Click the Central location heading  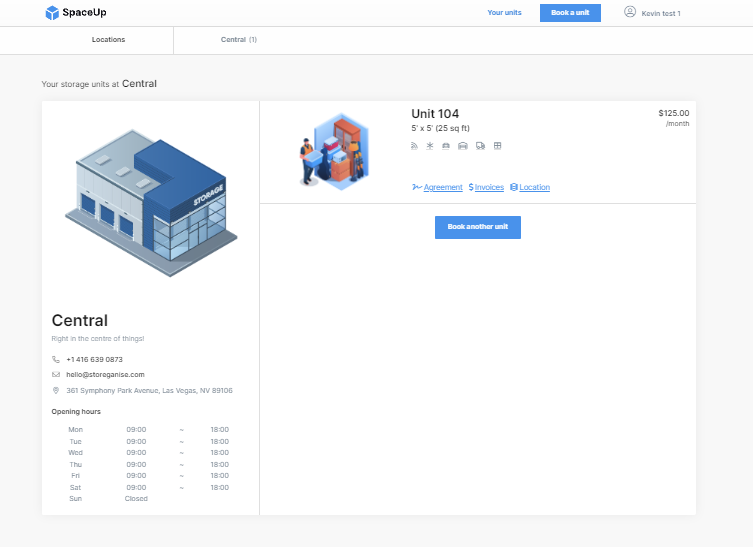click(80, 320)
